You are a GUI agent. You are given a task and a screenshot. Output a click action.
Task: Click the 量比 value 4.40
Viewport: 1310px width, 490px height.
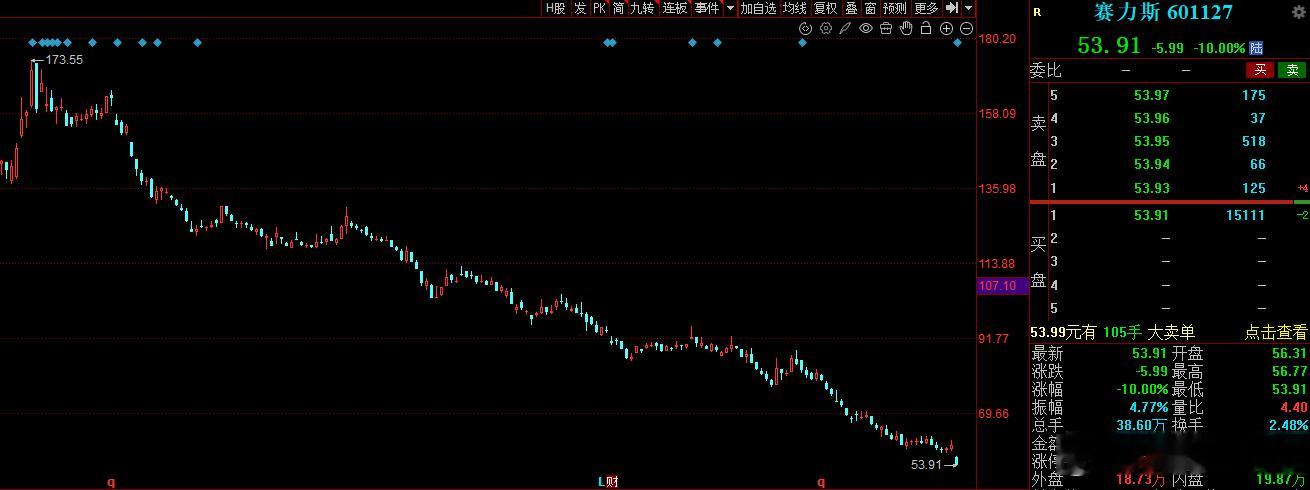pos(1294,407)
